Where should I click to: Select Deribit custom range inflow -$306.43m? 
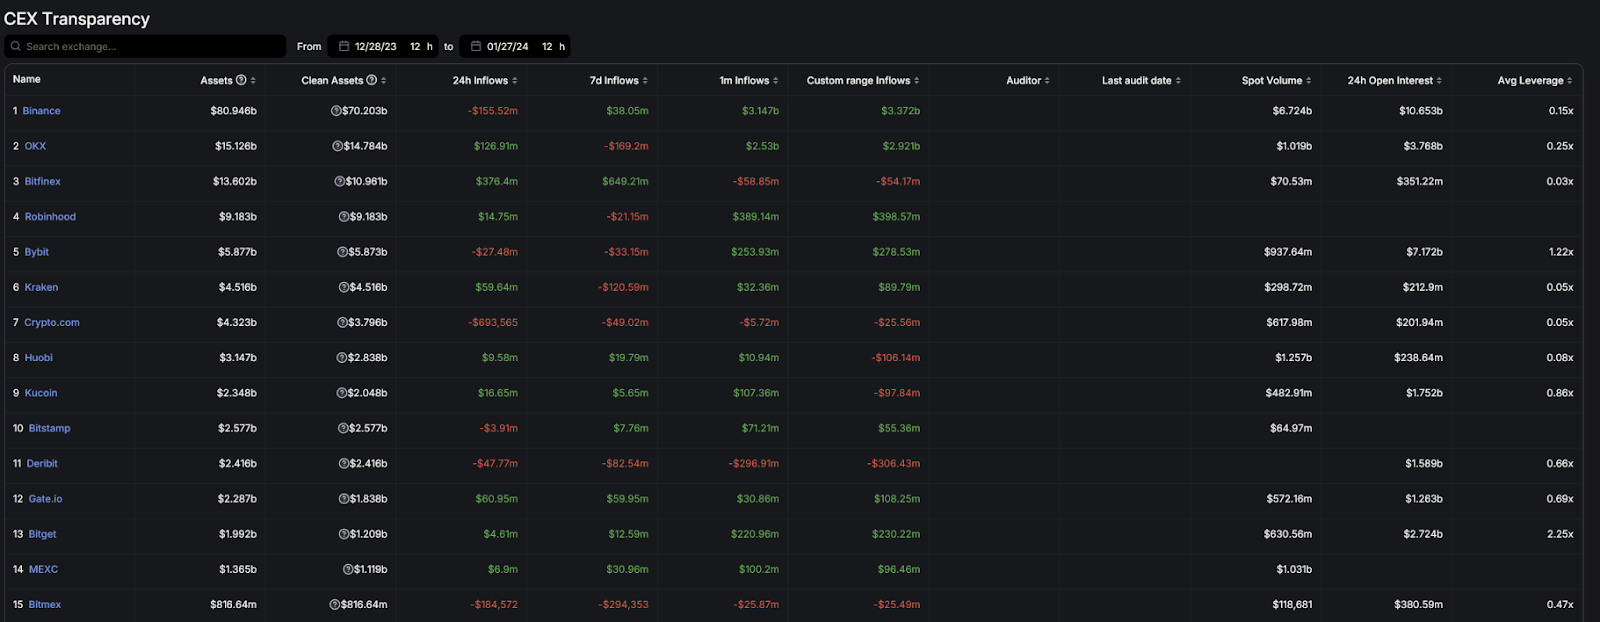[893, 464]
